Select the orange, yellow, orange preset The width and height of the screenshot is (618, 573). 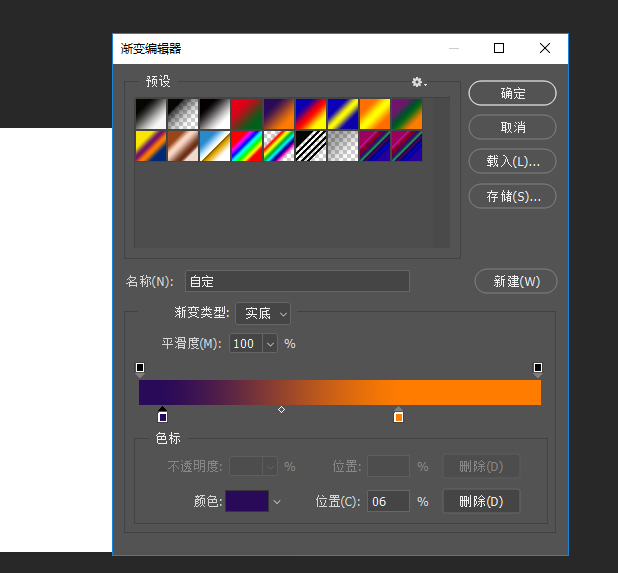(x=375, y=114)
